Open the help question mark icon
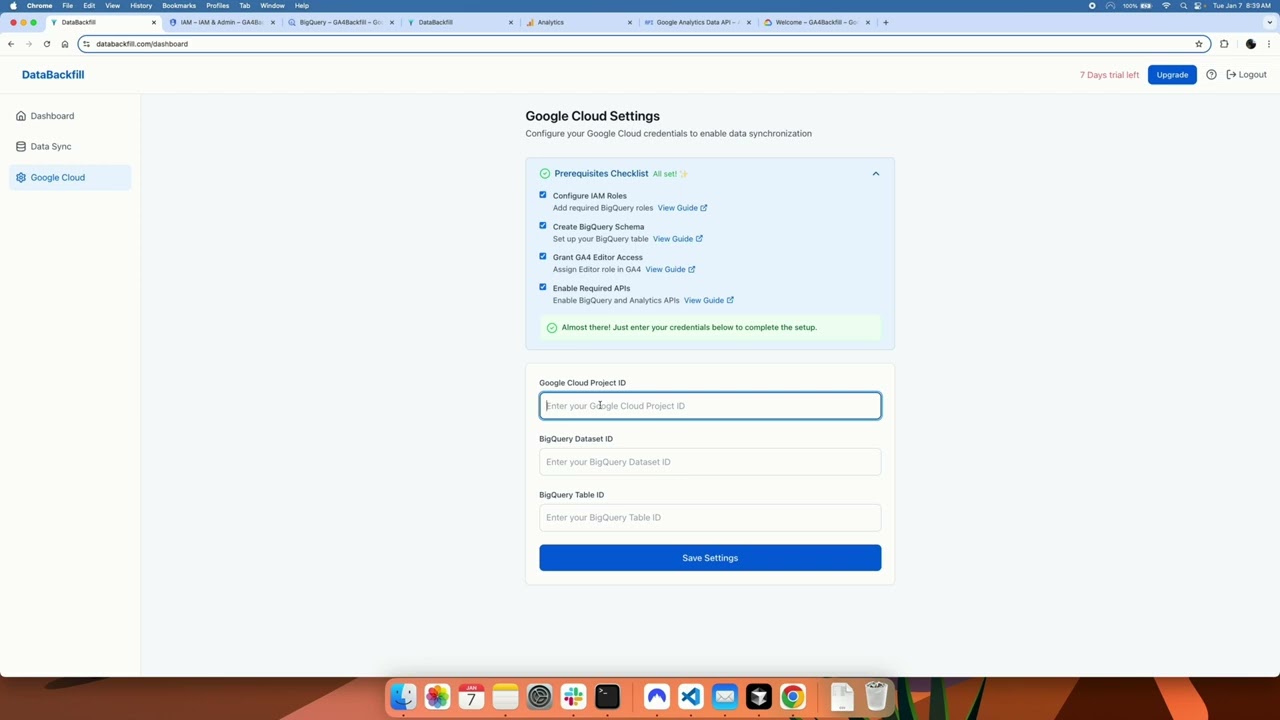This screenshot has width=1280, height=720. (1211, 75)
